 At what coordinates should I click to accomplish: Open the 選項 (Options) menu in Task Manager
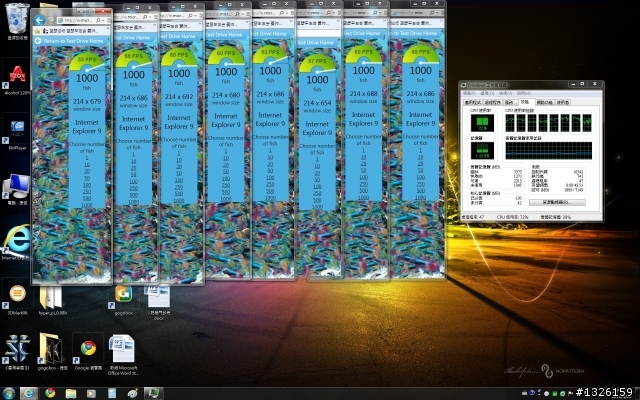(x=488, y=93)
